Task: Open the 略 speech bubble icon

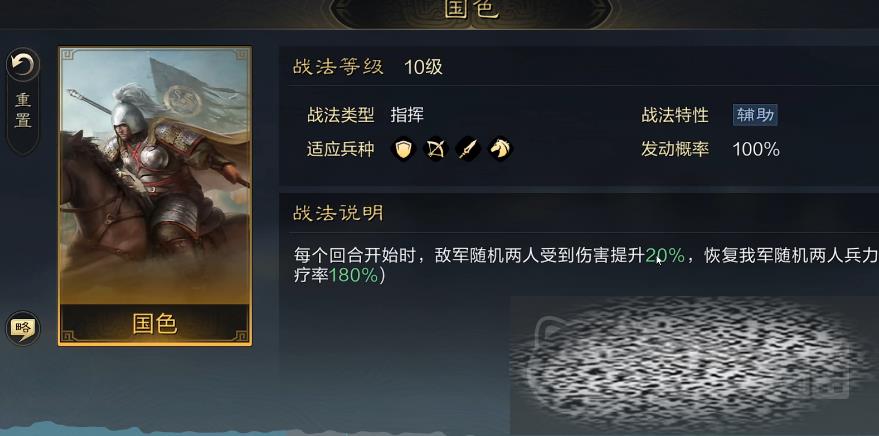Action: pos(22,328)
